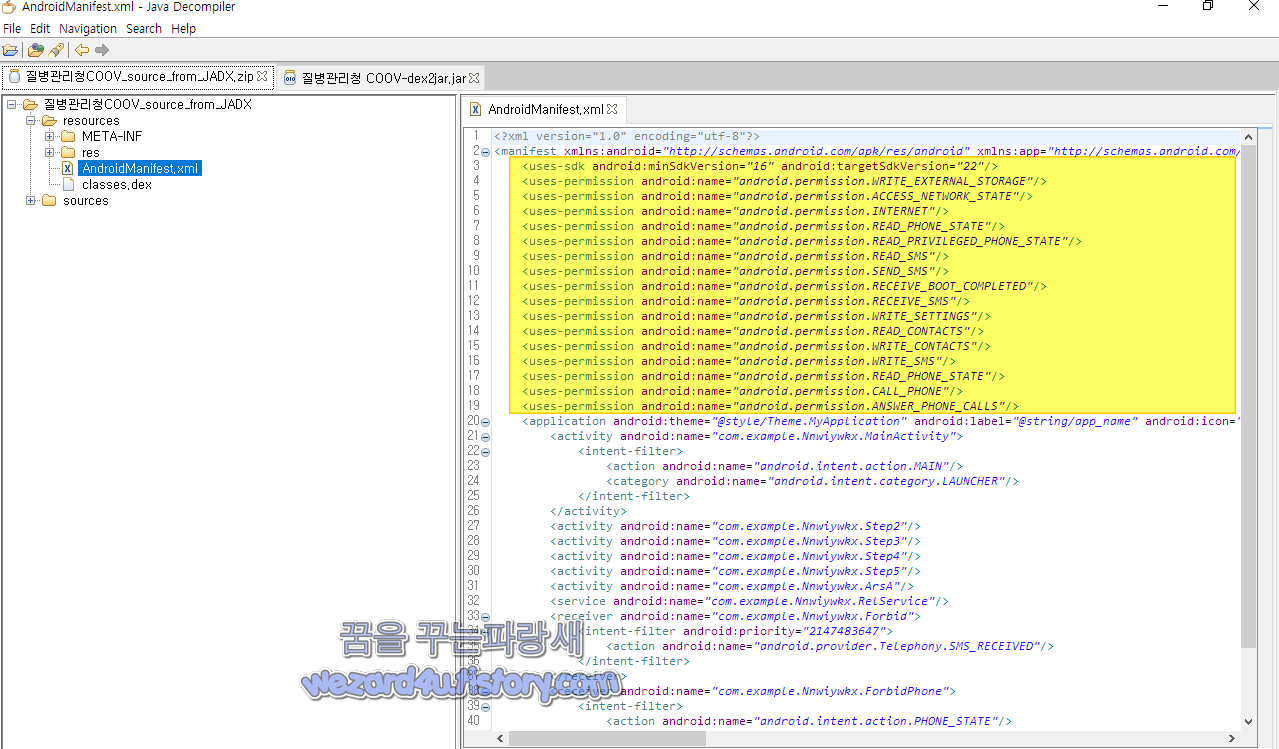Viewport: 1279px width, 749px height.
Task: Fold the Forbid receiver at line 33
Action: (485, 617)
